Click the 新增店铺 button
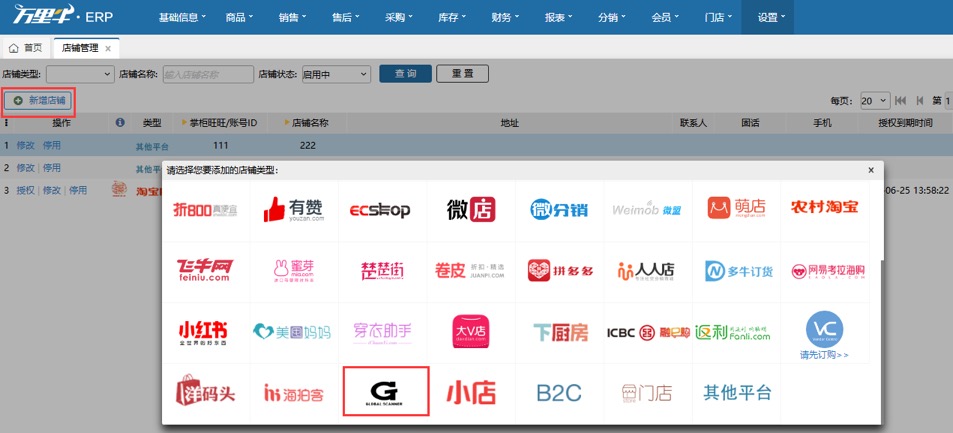 [x=39, y=101]
